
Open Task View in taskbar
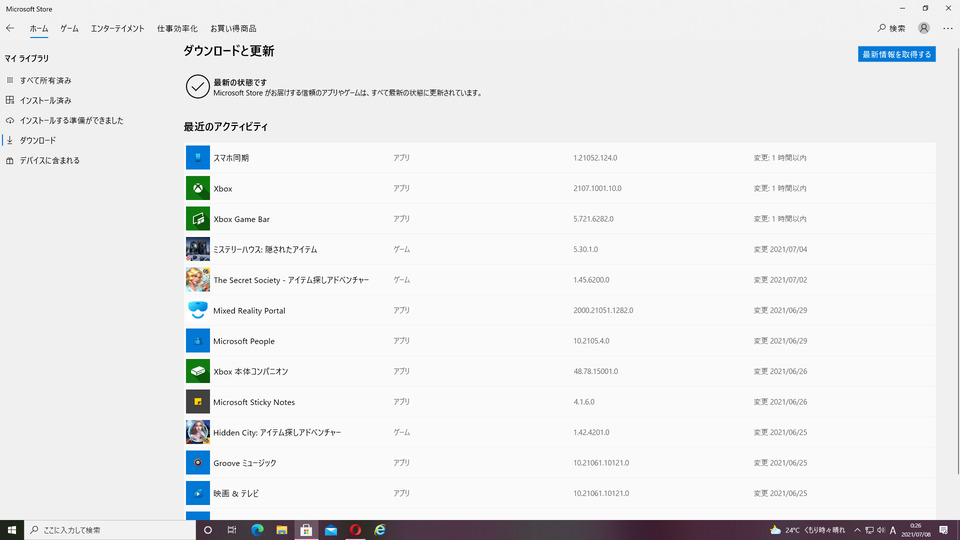[x=232, y=530]
